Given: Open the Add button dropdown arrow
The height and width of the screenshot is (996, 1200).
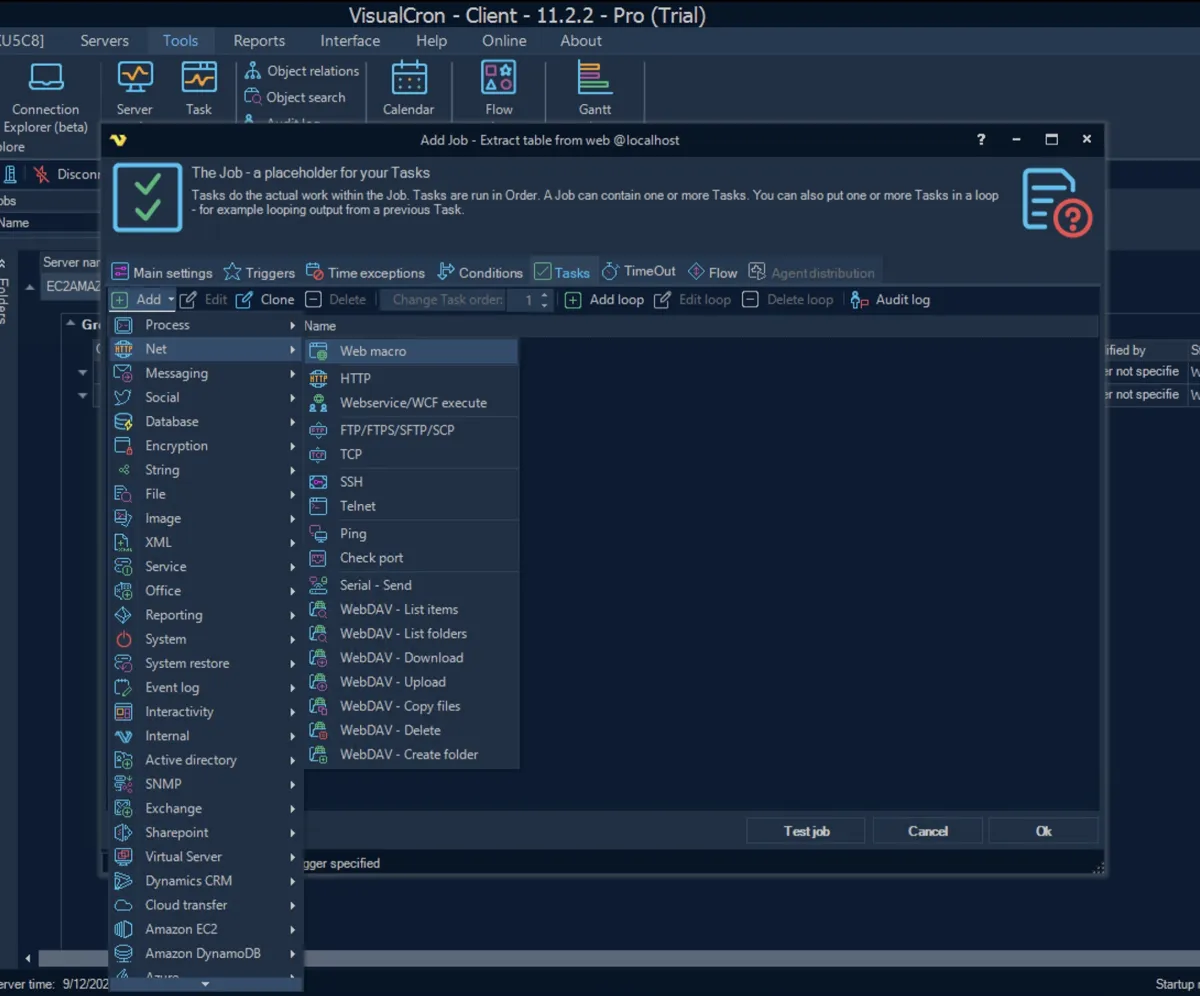Looking at the screenshot, I should pos(171,300).
